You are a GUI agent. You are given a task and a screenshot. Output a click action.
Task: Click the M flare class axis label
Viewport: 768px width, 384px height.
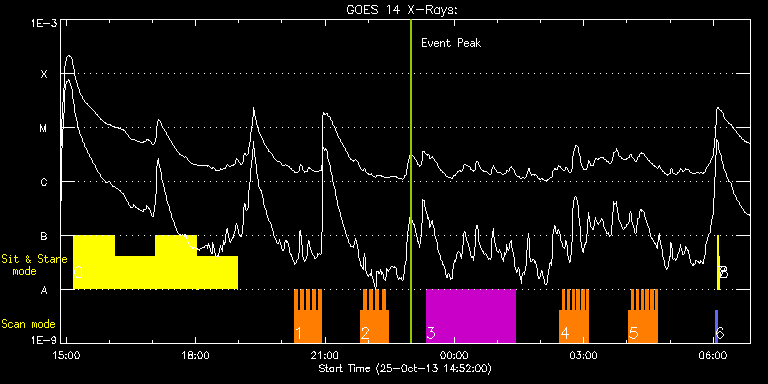click(44, 128)
